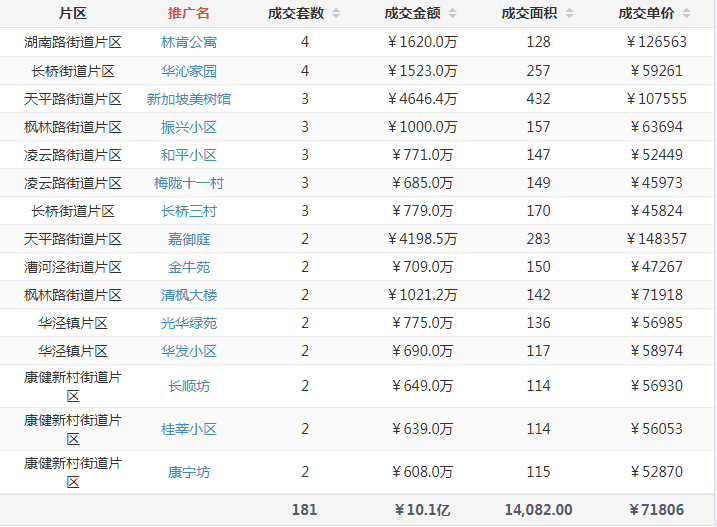Select 康健新村街道片区 in the 长顺坊 row
The height and width of the screenshot is (527, 717).
click(73, 387)
